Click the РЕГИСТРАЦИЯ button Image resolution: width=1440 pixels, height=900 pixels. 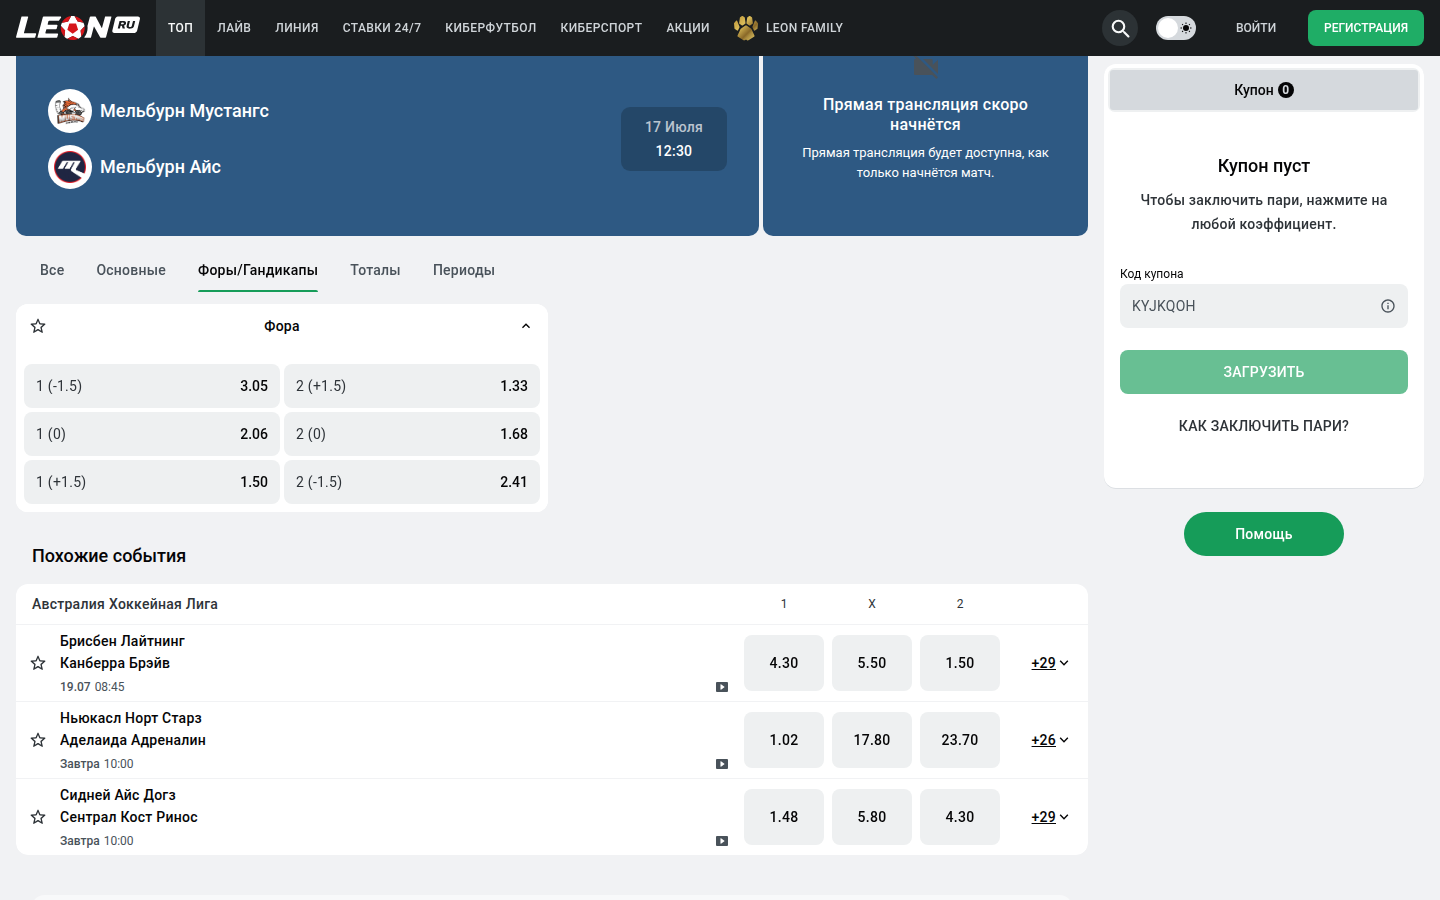[1366, 28]
